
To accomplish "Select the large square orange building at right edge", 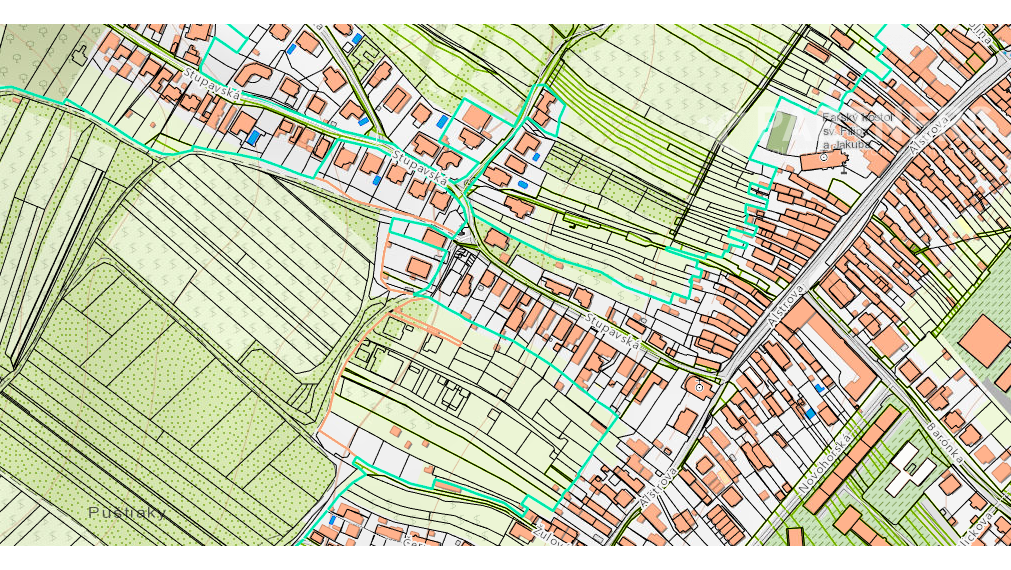I will tap(984, 340).
